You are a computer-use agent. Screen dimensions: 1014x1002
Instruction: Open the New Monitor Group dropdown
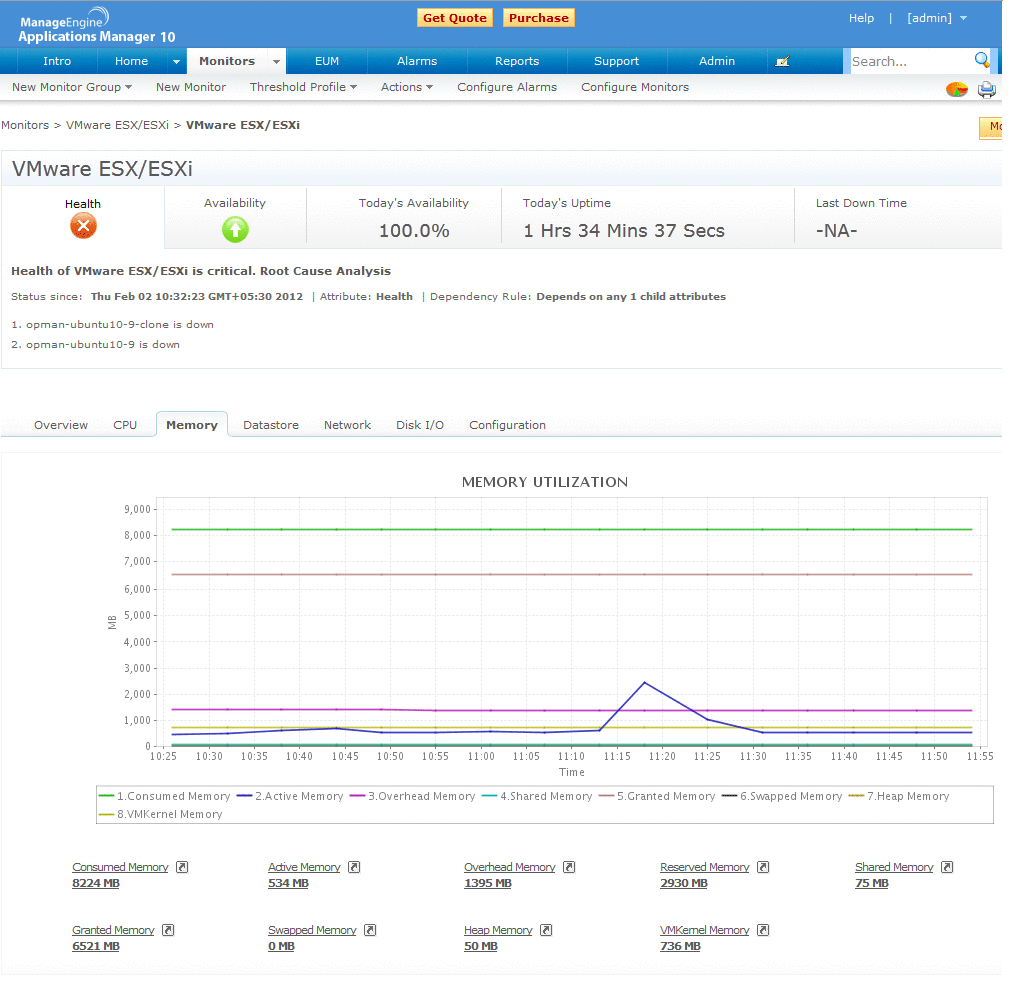pos(72,87)
